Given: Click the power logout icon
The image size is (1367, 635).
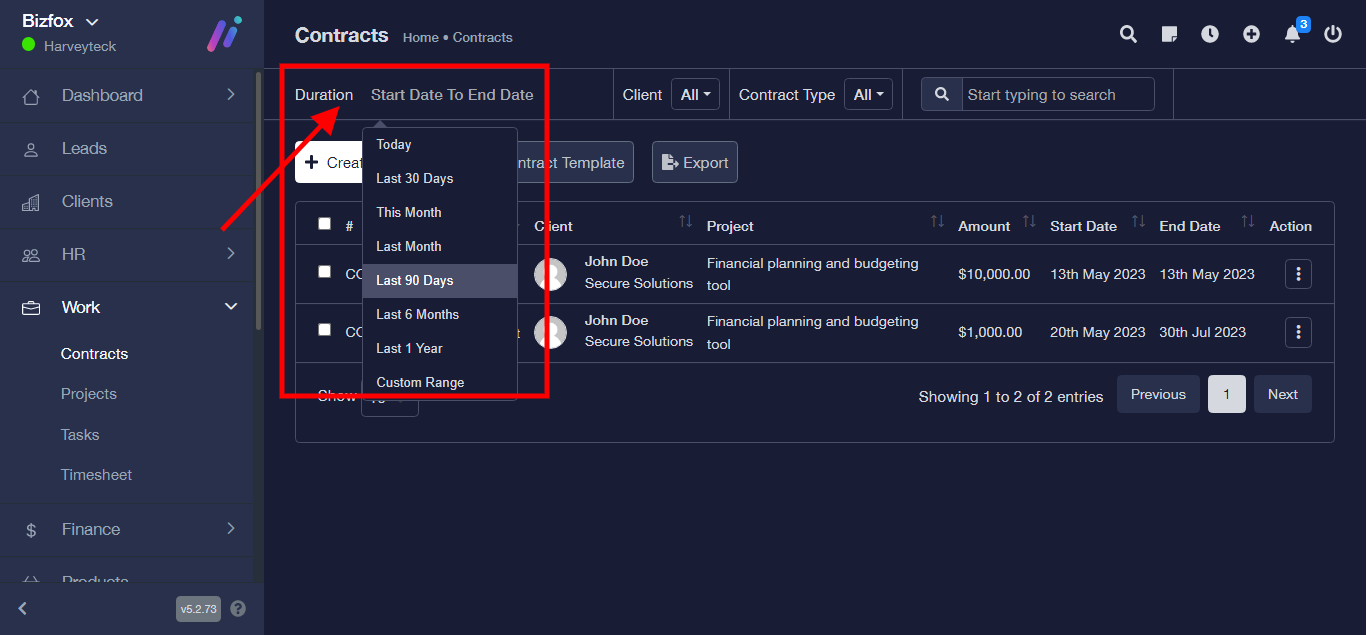Looking at the screenshot, I should coord(1333,35).
